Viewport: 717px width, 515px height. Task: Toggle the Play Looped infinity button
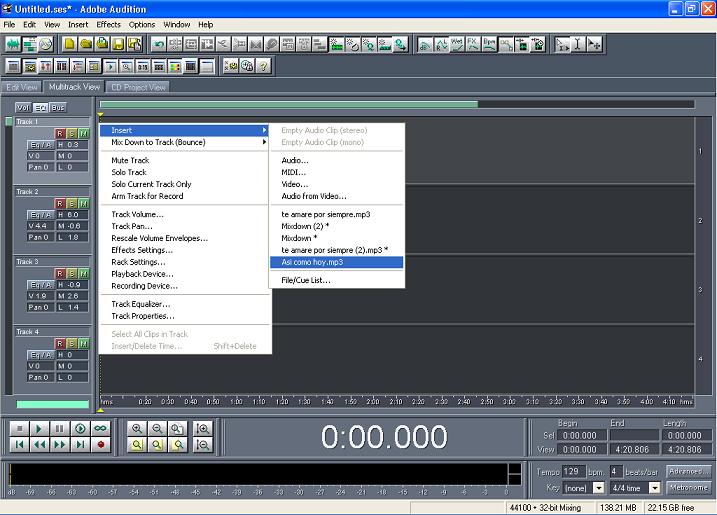[100, 429]
